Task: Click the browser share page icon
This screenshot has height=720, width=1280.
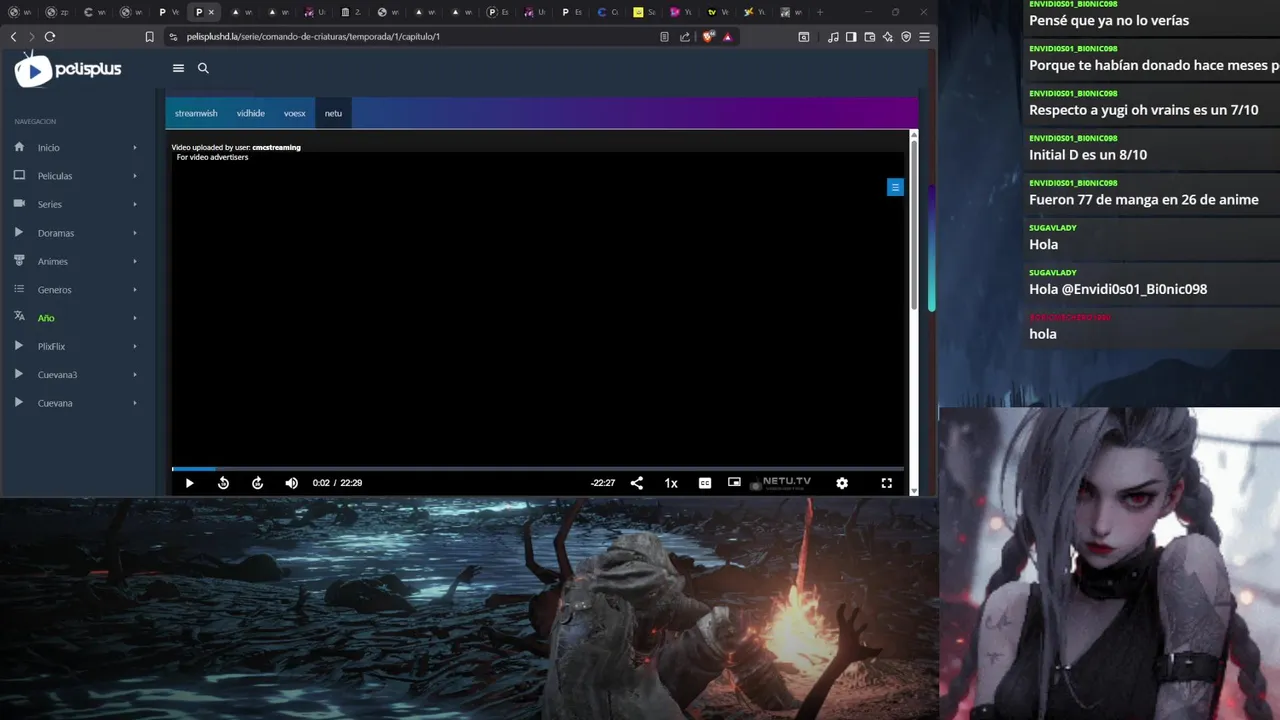Action: click(685, 37)
